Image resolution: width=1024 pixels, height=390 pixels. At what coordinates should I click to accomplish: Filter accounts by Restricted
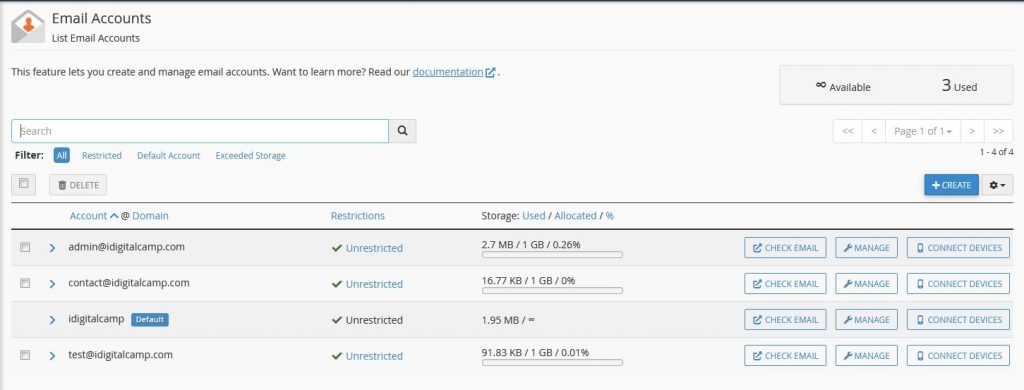click(x=102, y=155)
